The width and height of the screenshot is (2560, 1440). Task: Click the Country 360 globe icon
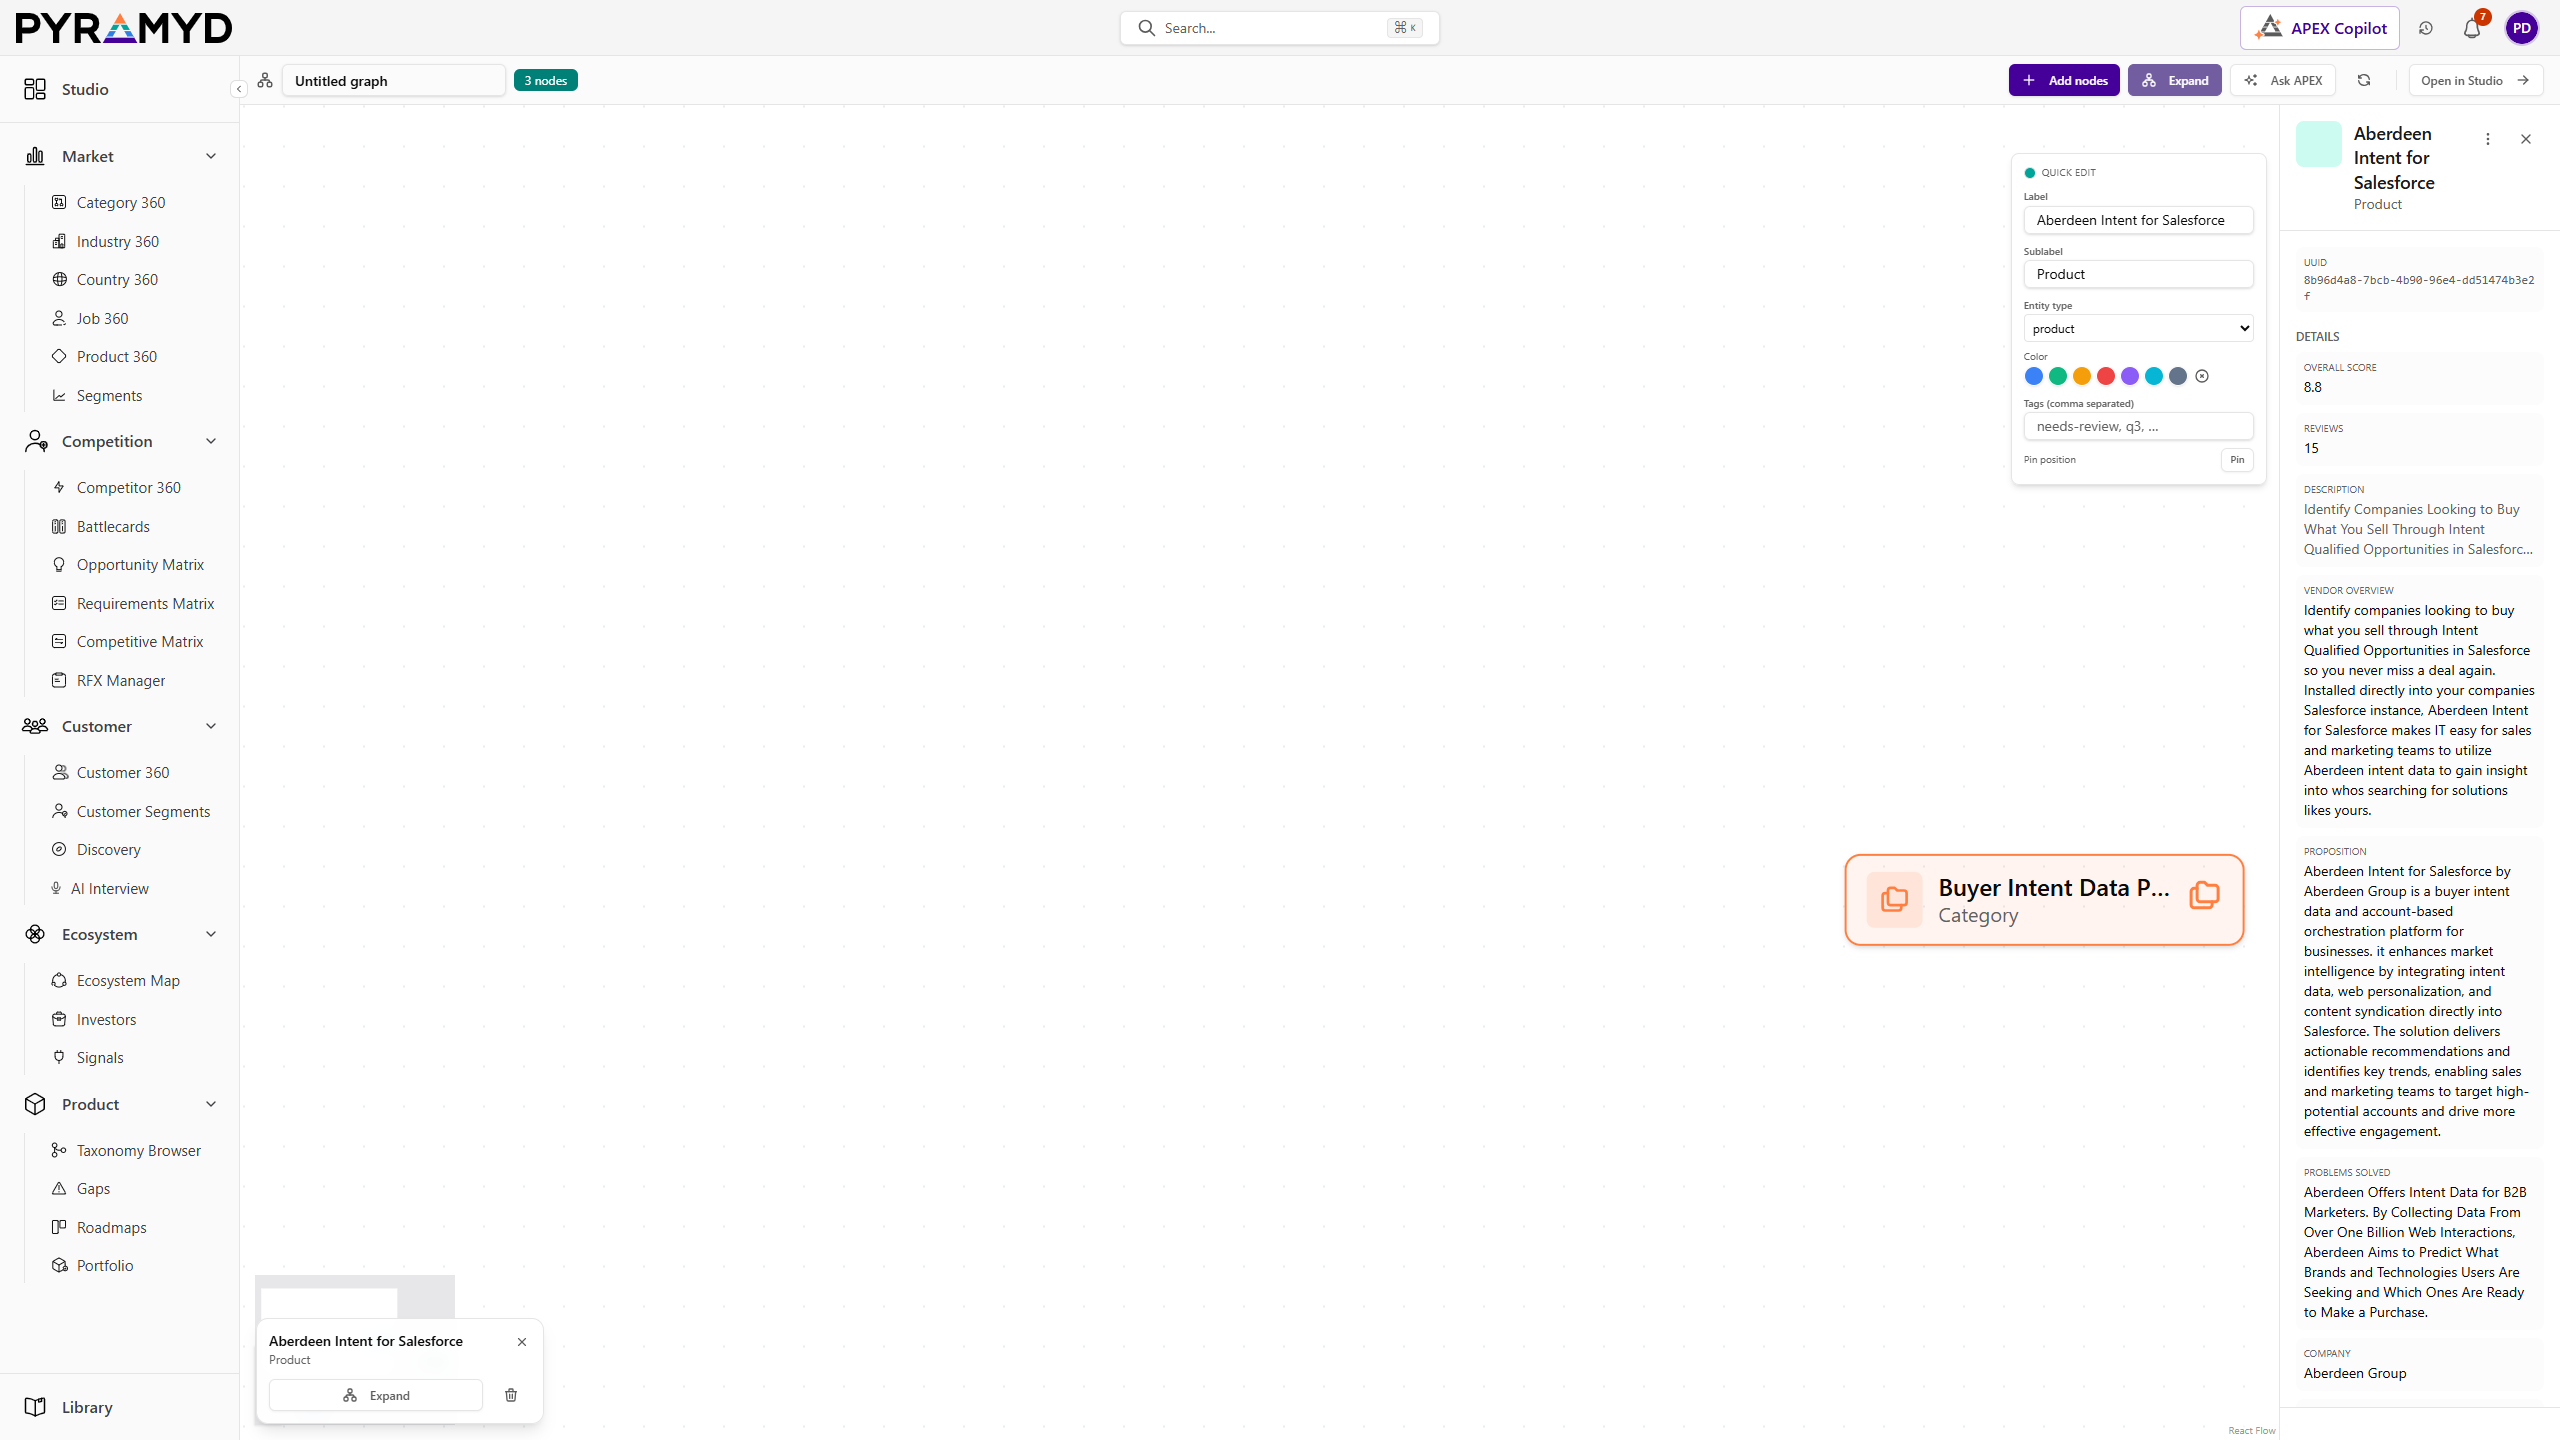[x=59, y=280]
